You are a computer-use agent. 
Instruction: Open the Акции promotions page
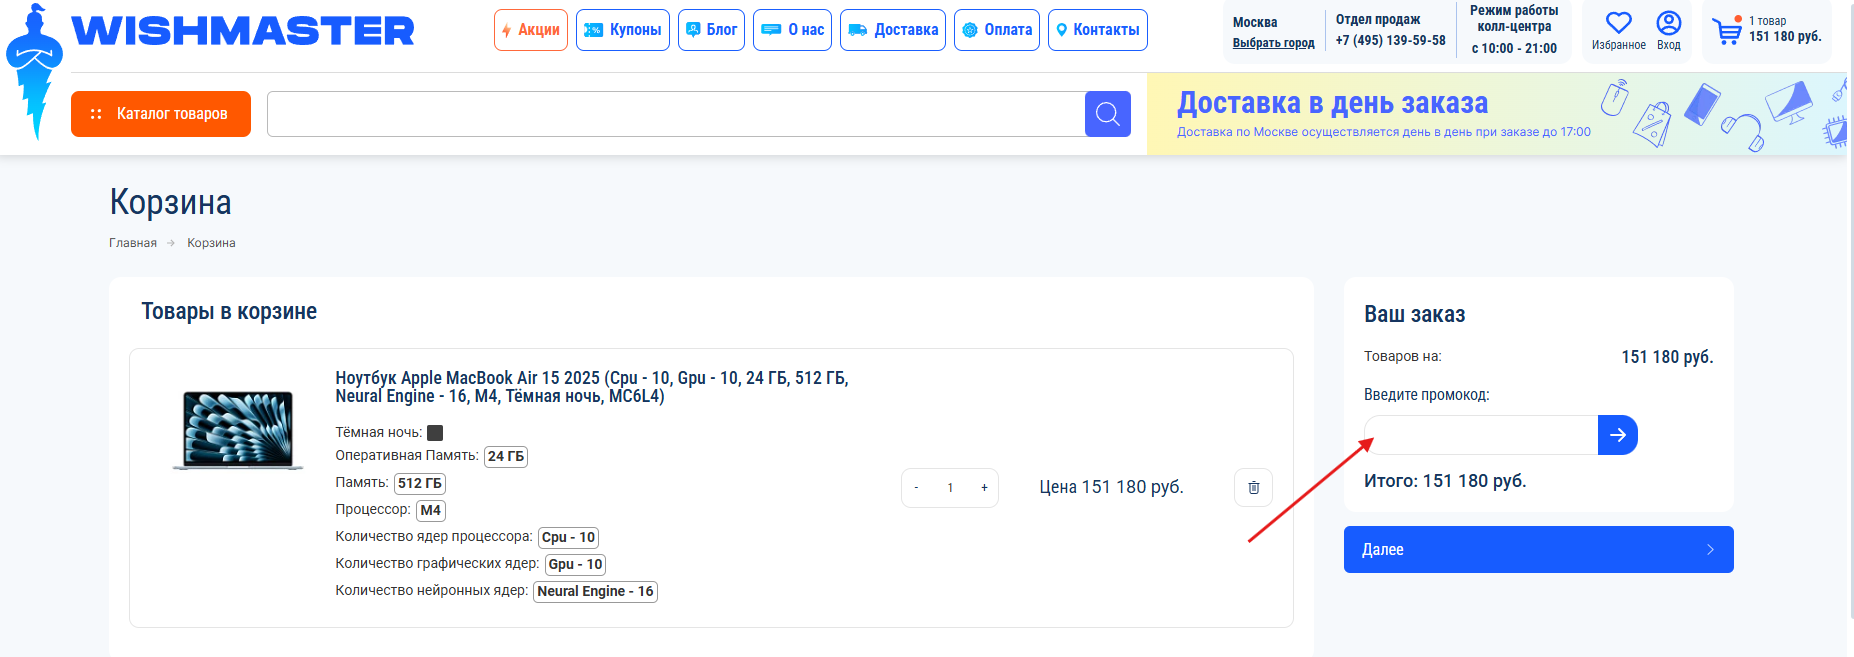[531, 30]
